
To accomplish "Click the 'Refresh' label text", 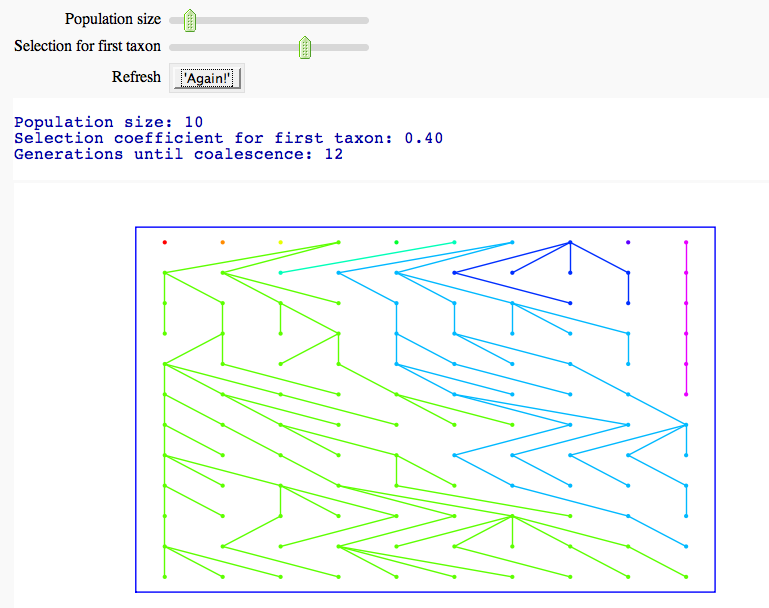I will [x=136, y=78].
